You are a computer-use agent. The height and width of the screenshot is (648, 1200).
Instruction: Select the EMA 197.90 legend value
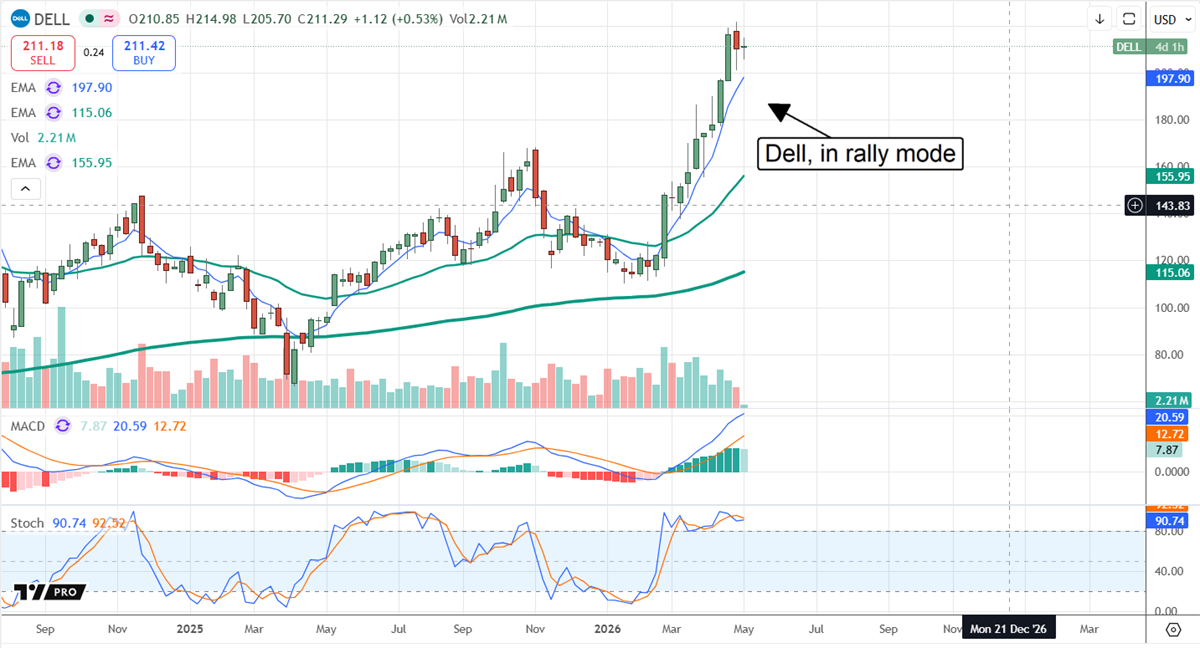[91, 88]
